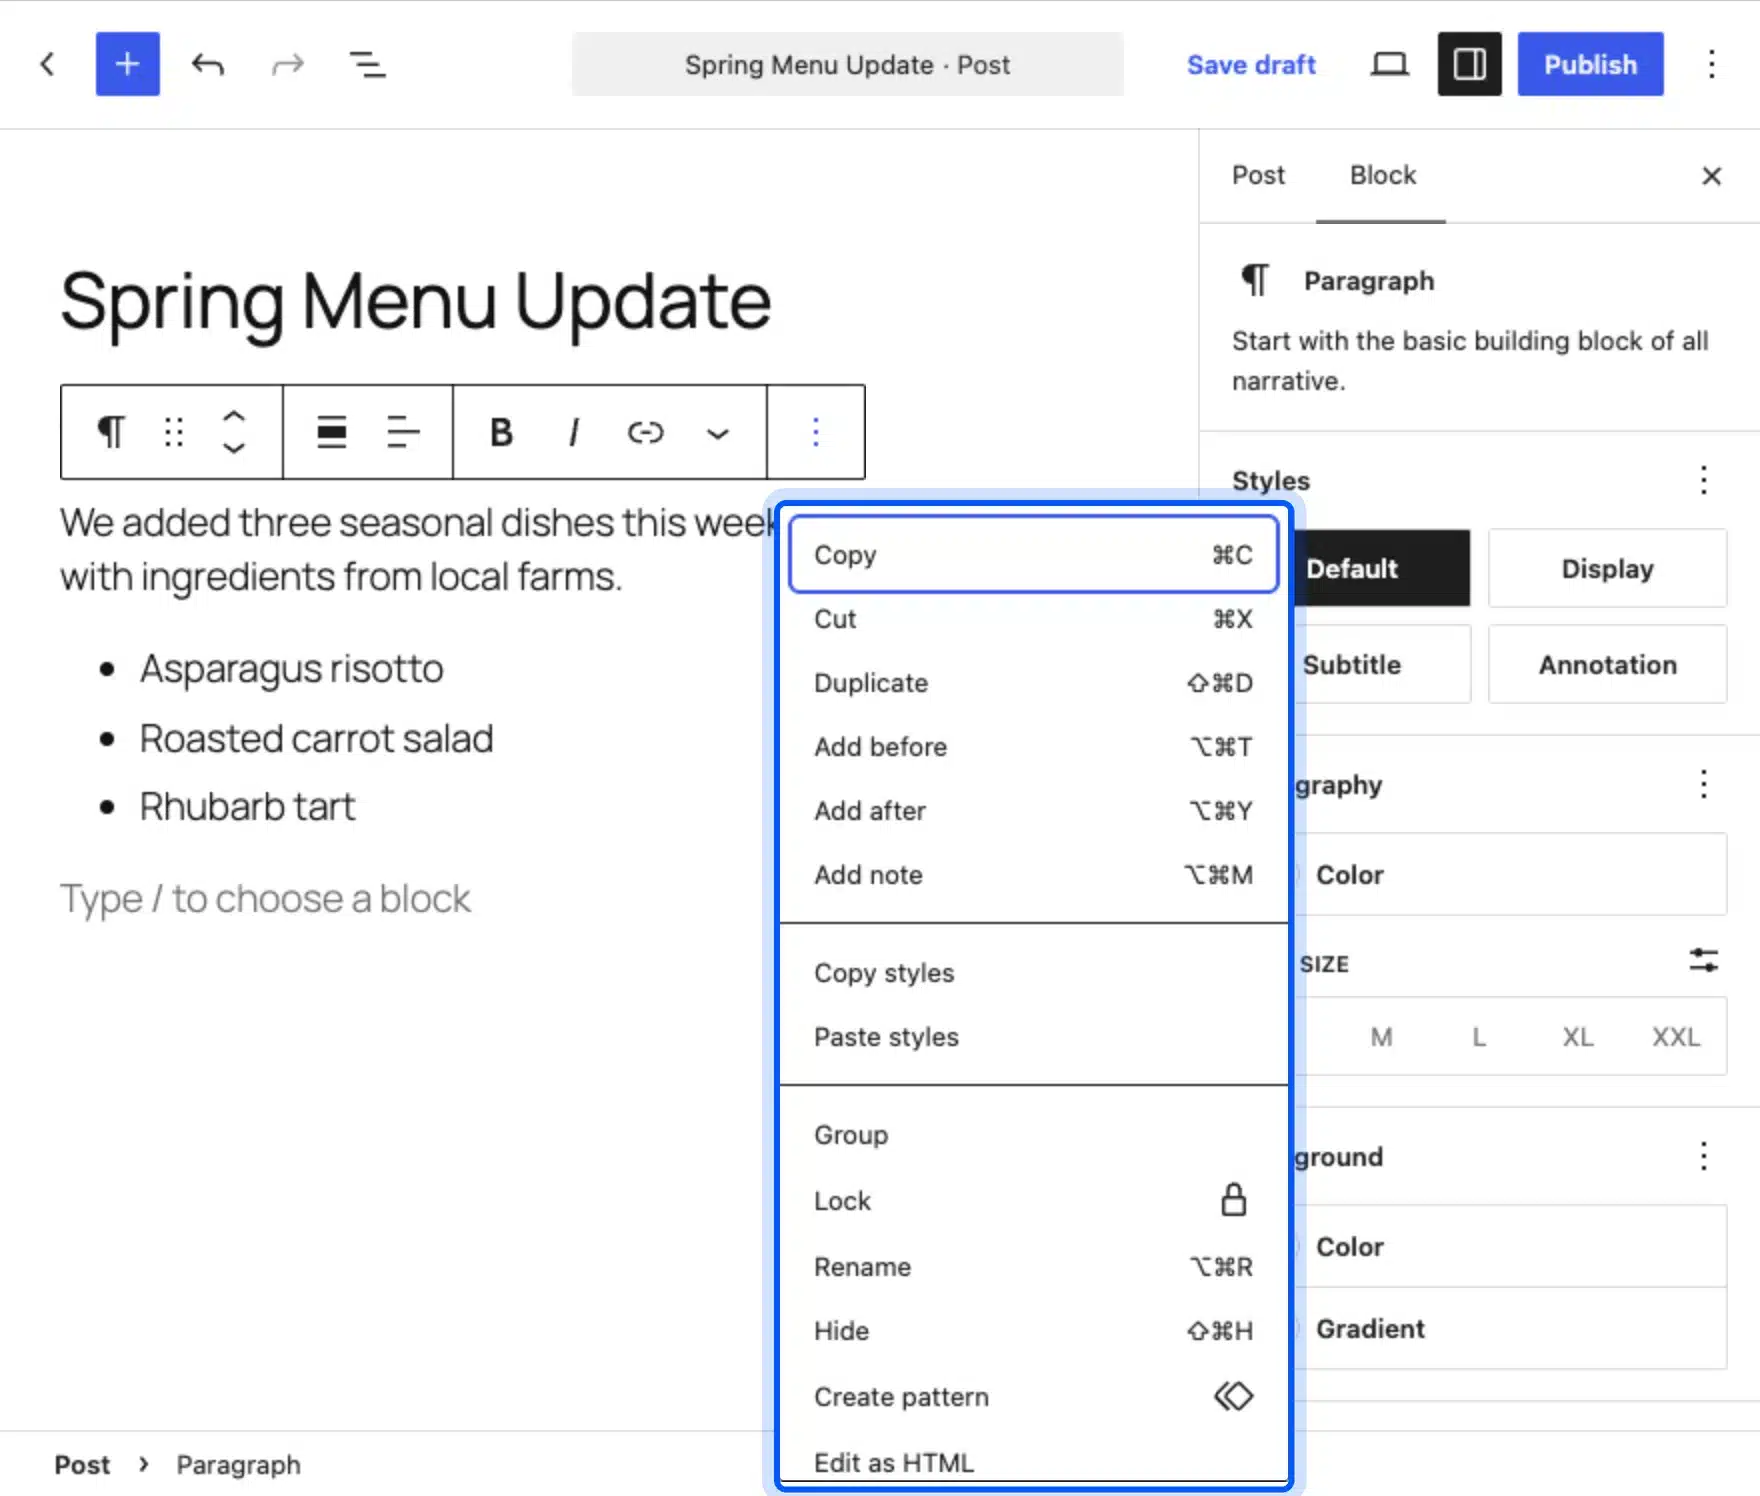Click the paragraph block type icon in toolbar

(x=110, y=432)
